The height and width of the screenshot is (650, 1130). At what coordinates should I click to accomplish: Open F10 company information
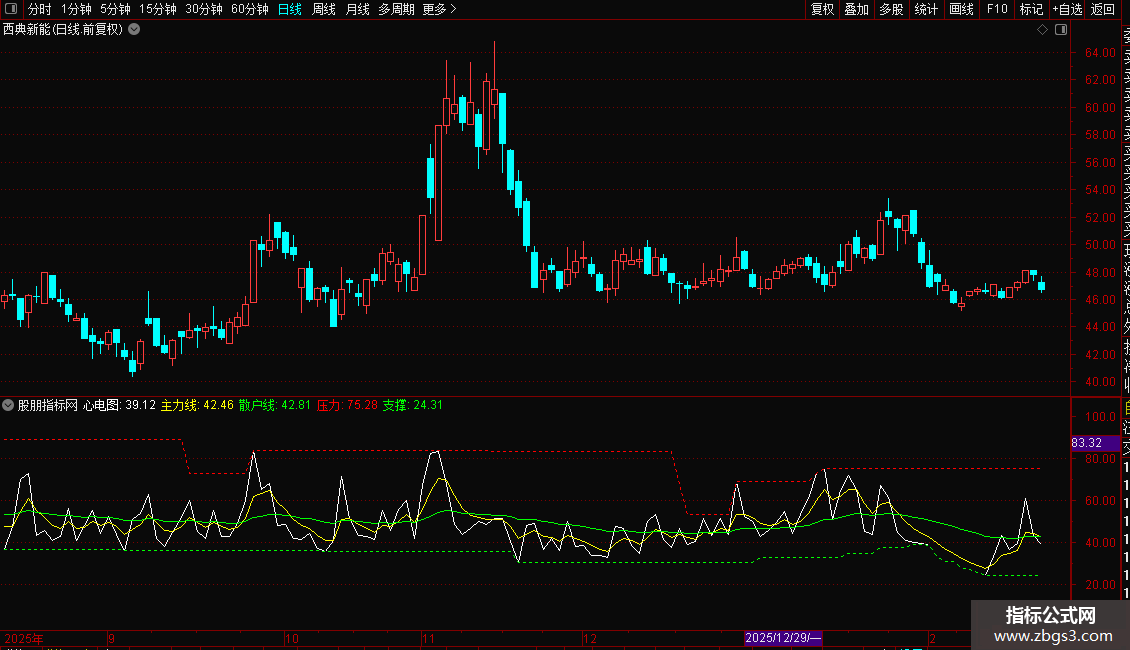997,9
